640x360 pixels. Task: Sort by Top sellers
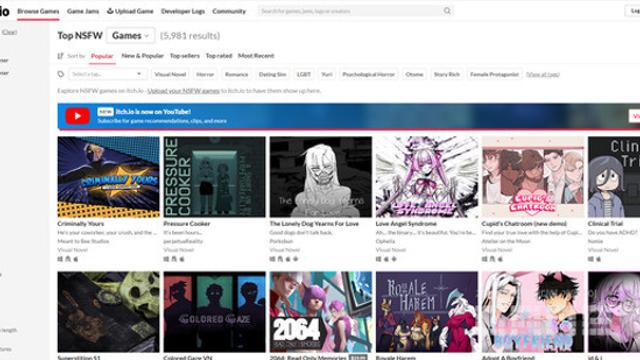click(x=184, y=56)
